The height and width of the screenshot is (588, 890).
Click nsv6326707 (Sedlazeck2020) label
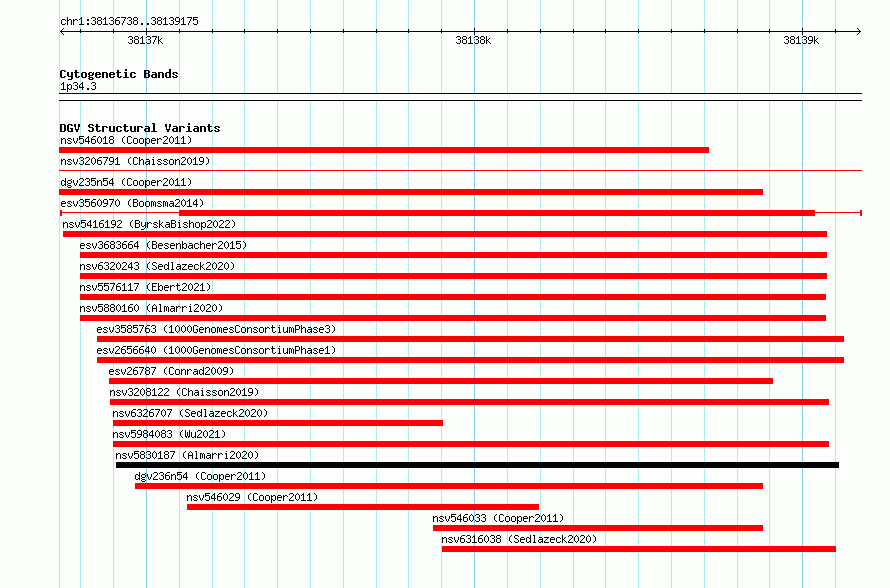coord(190,413)
